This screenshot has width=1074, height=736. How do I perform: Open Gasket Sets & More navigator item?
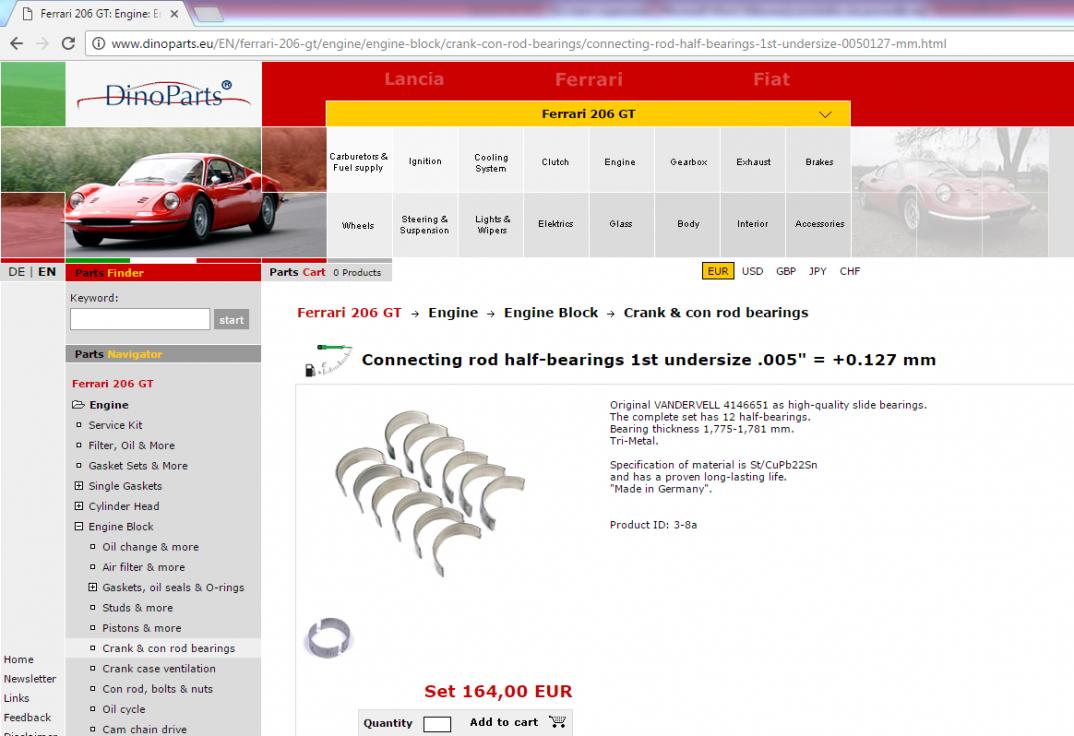[138, 466]
